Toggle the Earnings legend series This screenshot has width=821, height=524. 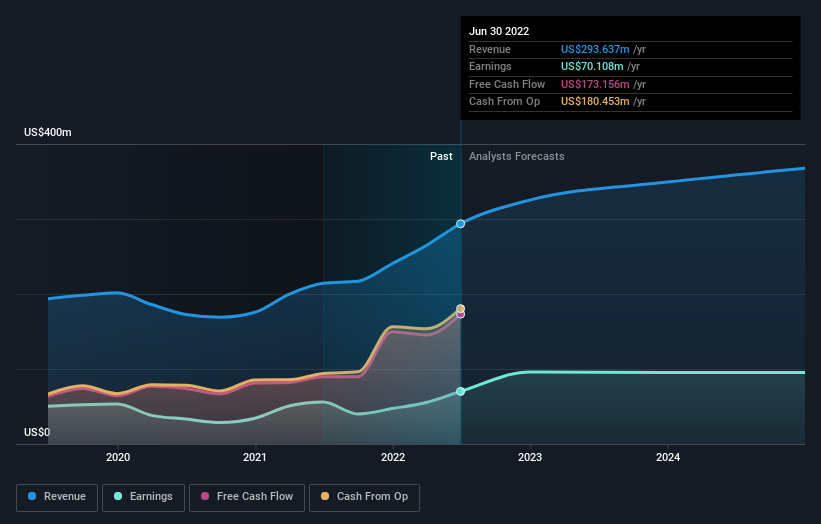pos(143,497)
